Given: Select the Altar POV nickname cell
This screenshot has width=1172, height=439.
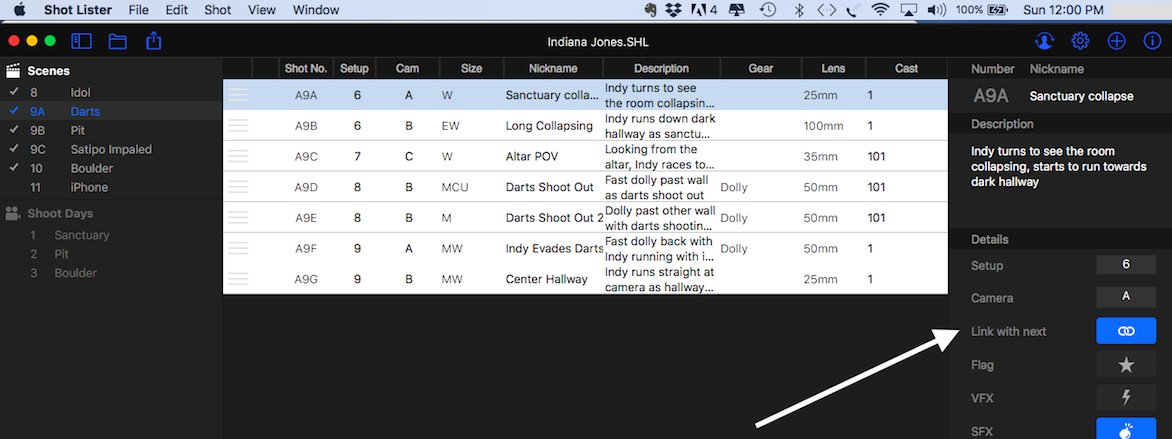Looking at the screenshot, I should coord(531,156).
